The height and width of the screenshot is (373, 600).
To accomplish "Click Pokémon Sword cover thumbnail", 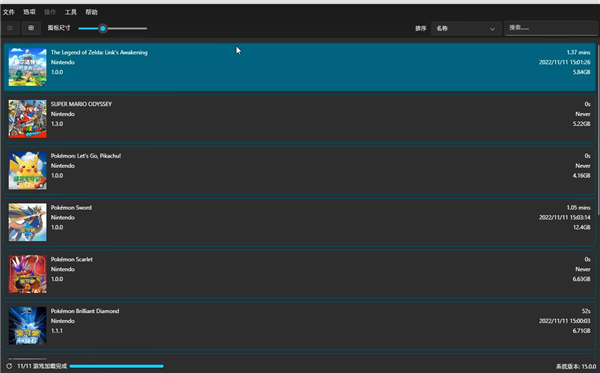I will pos(28,222).
